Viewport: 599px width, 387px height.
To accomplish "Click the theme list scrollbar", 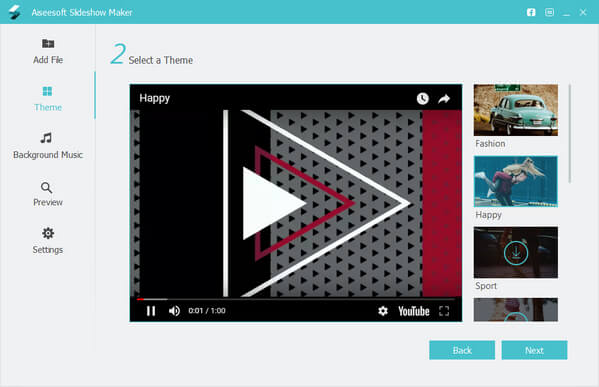I will click(x=570, y=134).
